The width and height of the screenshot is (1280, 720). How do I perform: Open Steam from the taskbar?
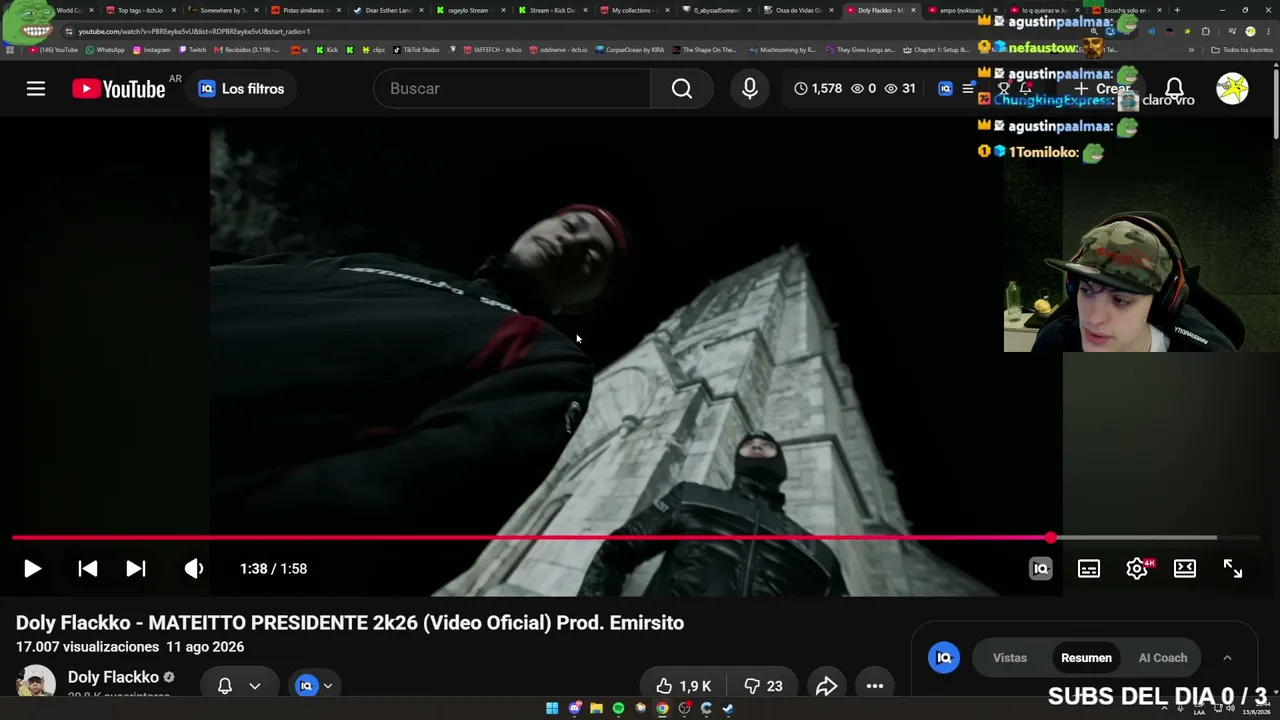[728, 708]
